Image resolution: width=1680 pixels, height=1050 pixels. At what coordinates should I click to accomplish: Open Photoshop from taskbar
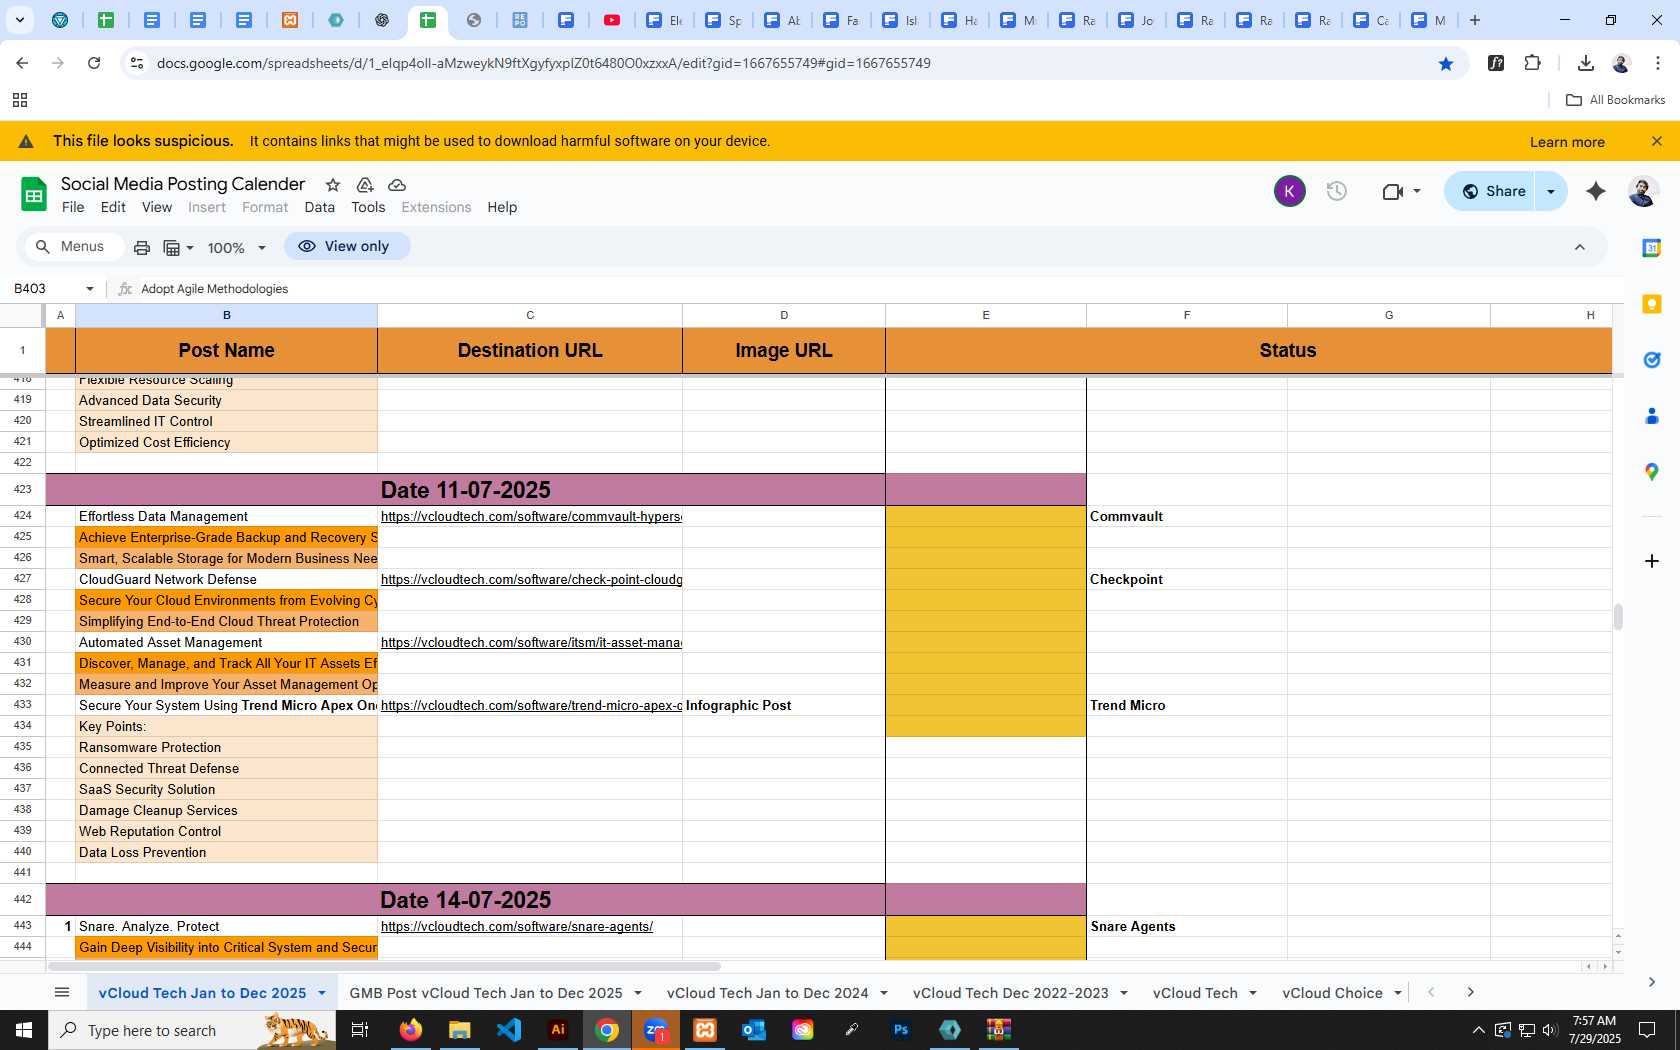pyautogui.click(x=901, y=1029)
